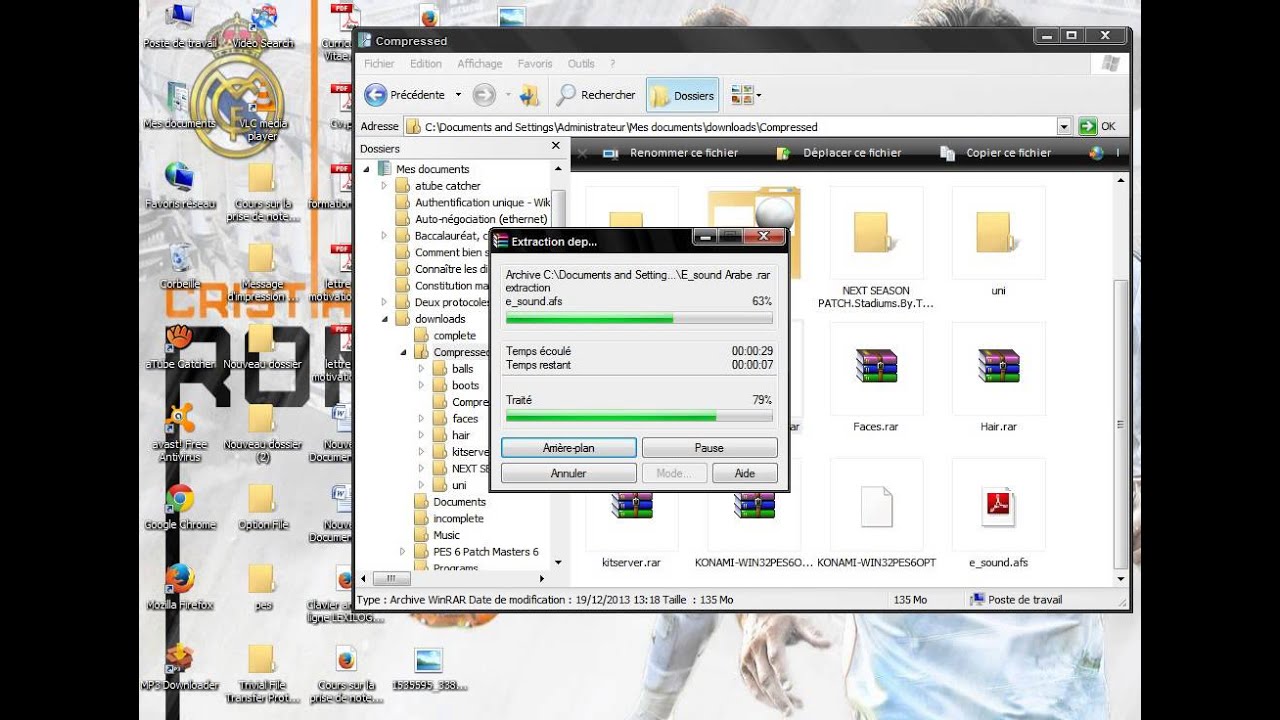Click Annuler to cancel extraction

568,473
